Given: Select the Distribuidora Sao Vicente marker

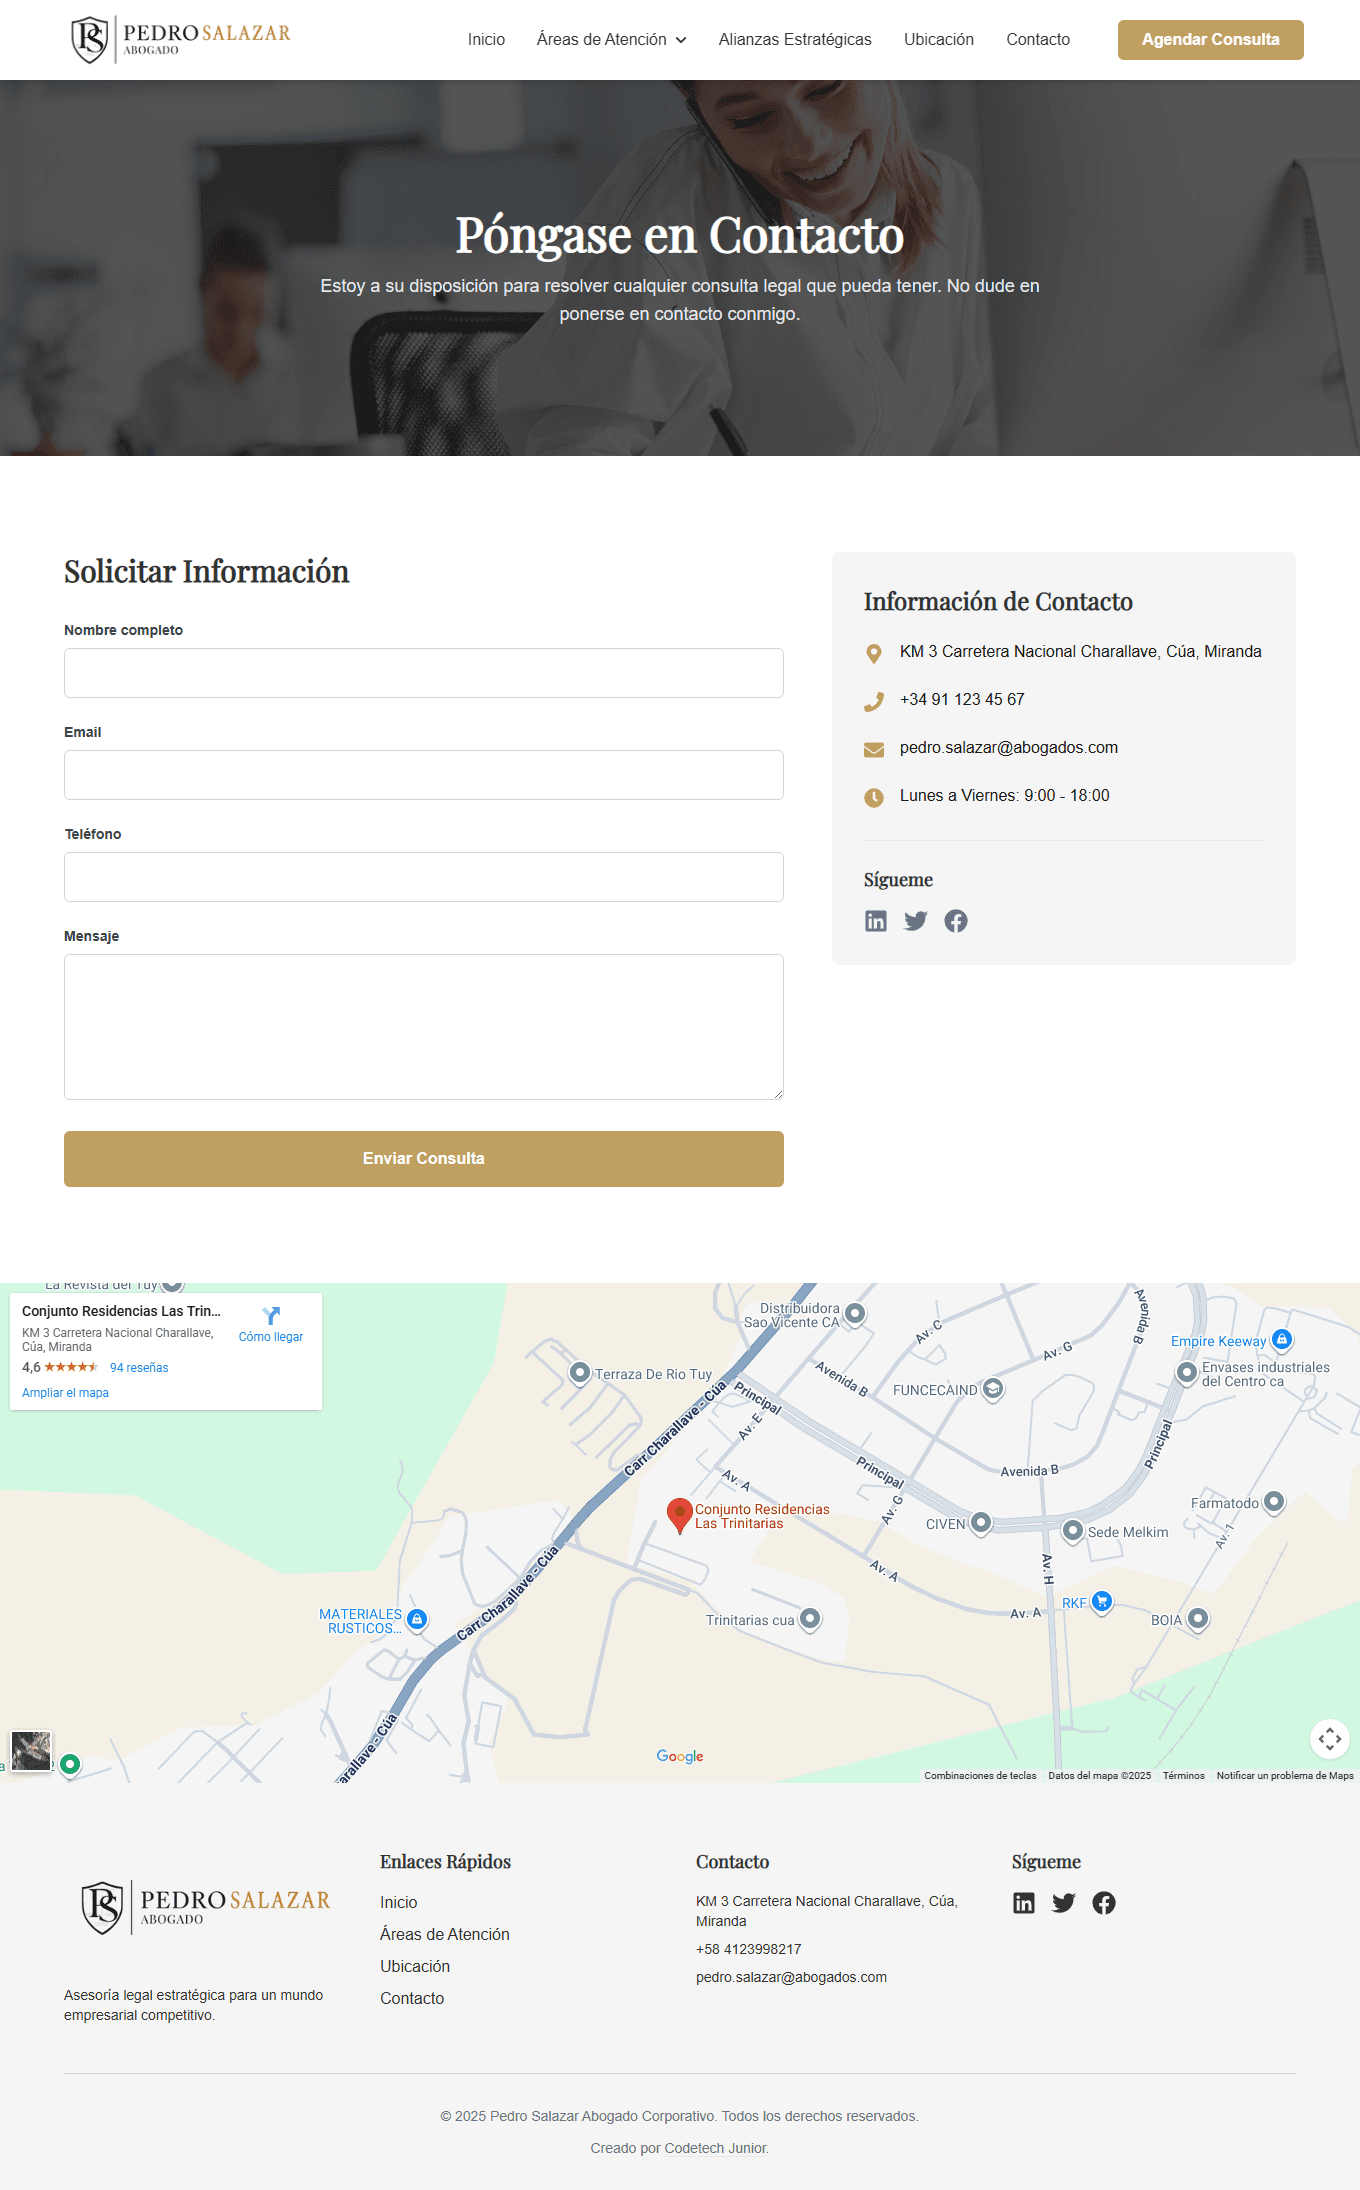Looking at the screenshot, I should [855, 1313].
